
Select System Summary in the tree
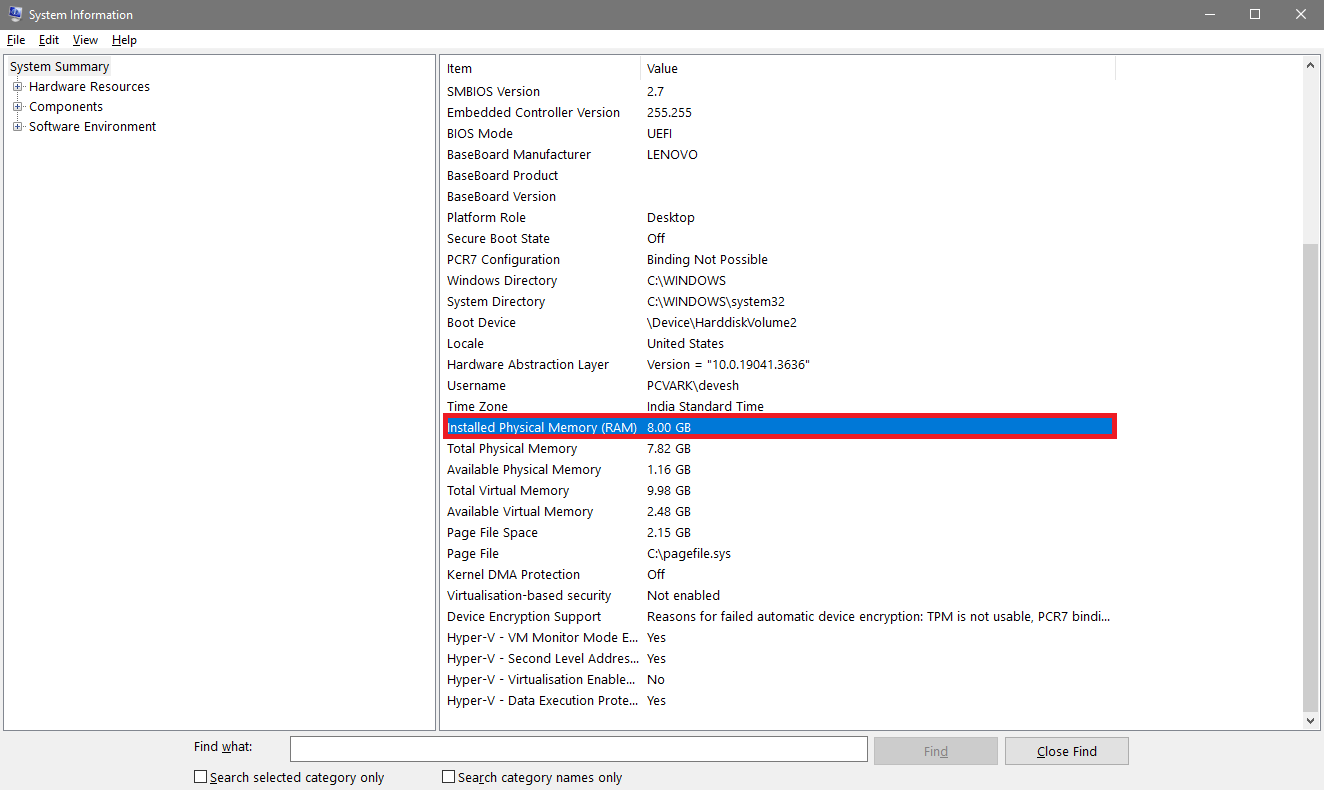[x=59, y=67]
